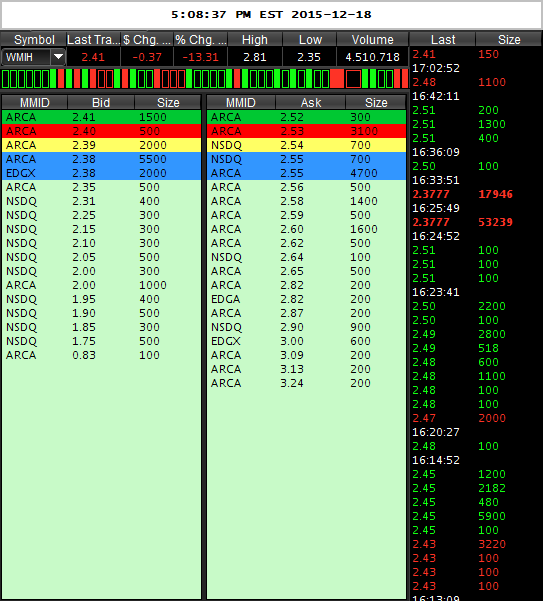The image size is (543, 601).
Task: Click the 16:14:52 timestamp
Action: point(436,460)
